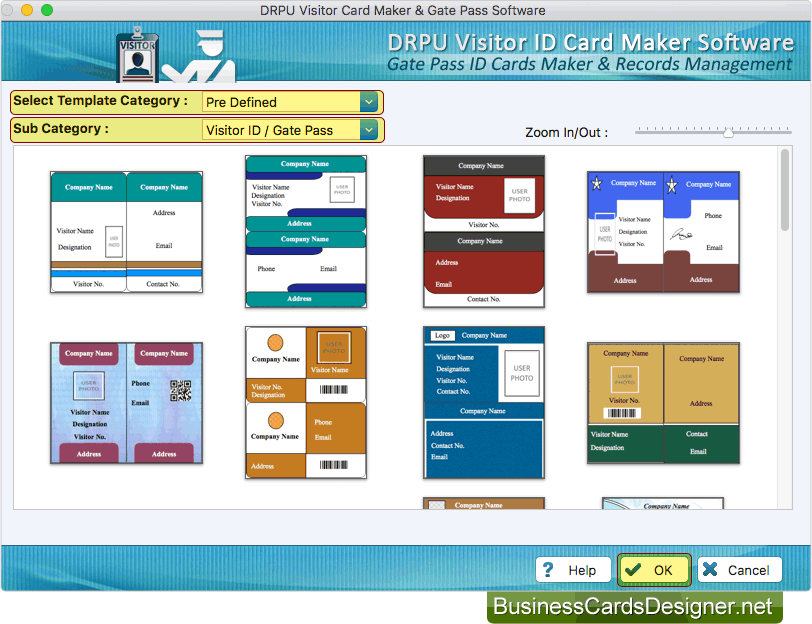The image size is (812, 624).
Task: Select the dark blue Logo card template
Action: point(484,402)
